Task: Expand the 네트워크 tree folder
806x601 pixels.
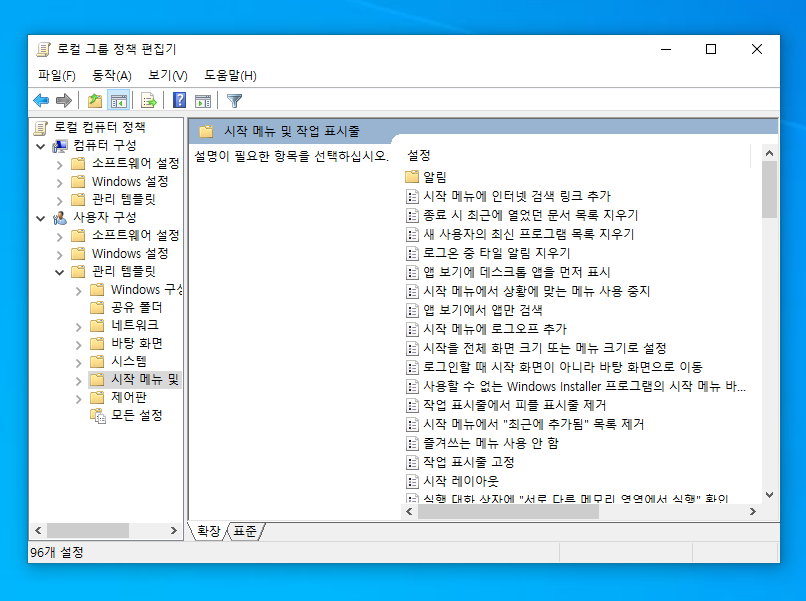Action: click(x=79, y=327)
